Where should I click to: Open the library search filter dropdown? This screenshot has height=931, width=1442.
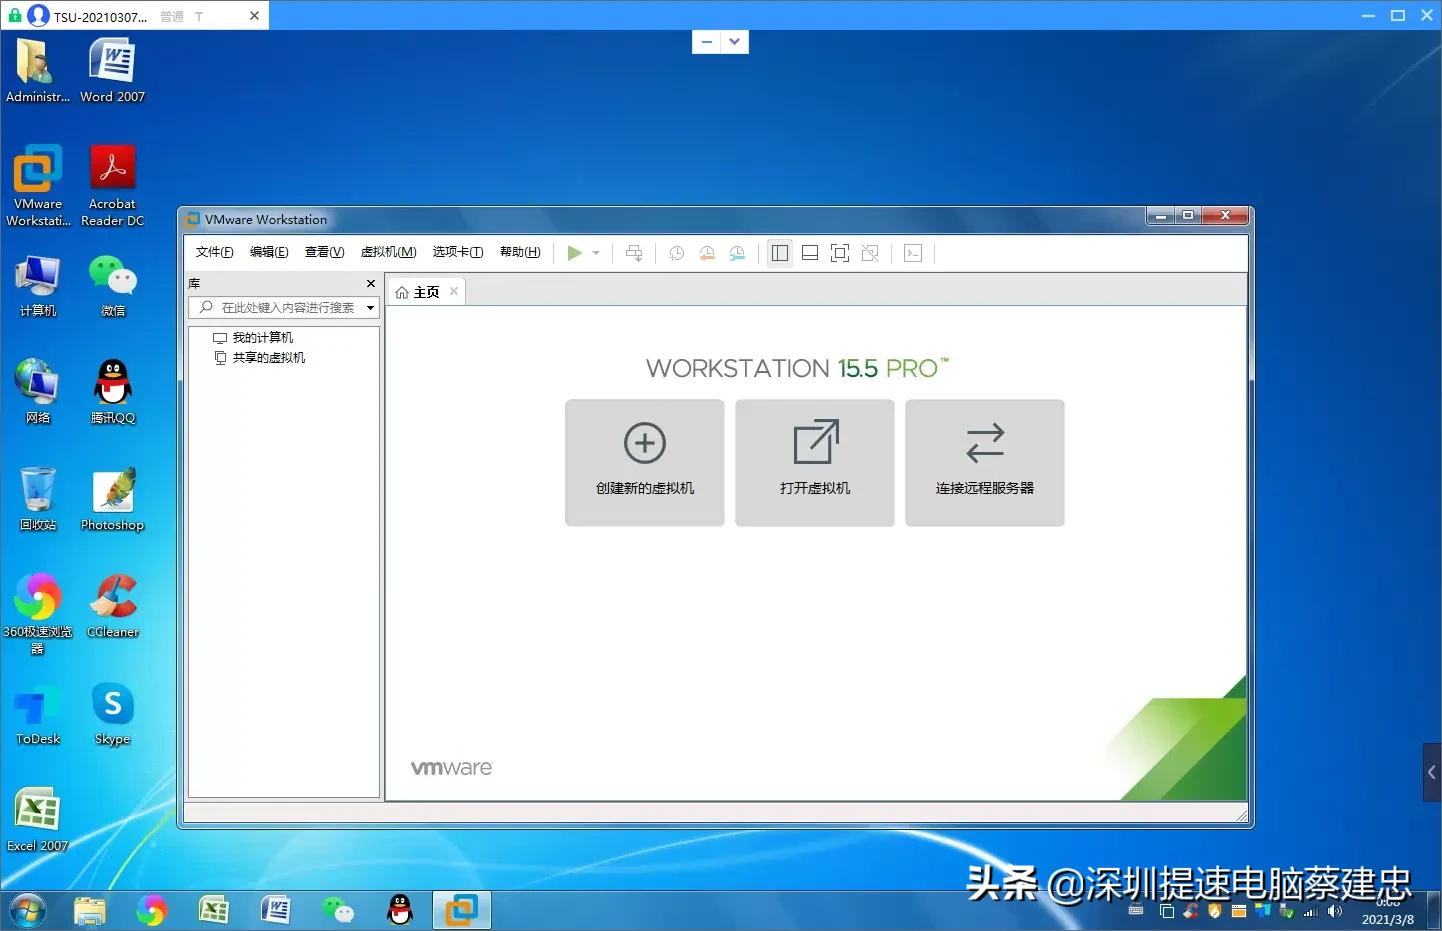click(369, 307)
